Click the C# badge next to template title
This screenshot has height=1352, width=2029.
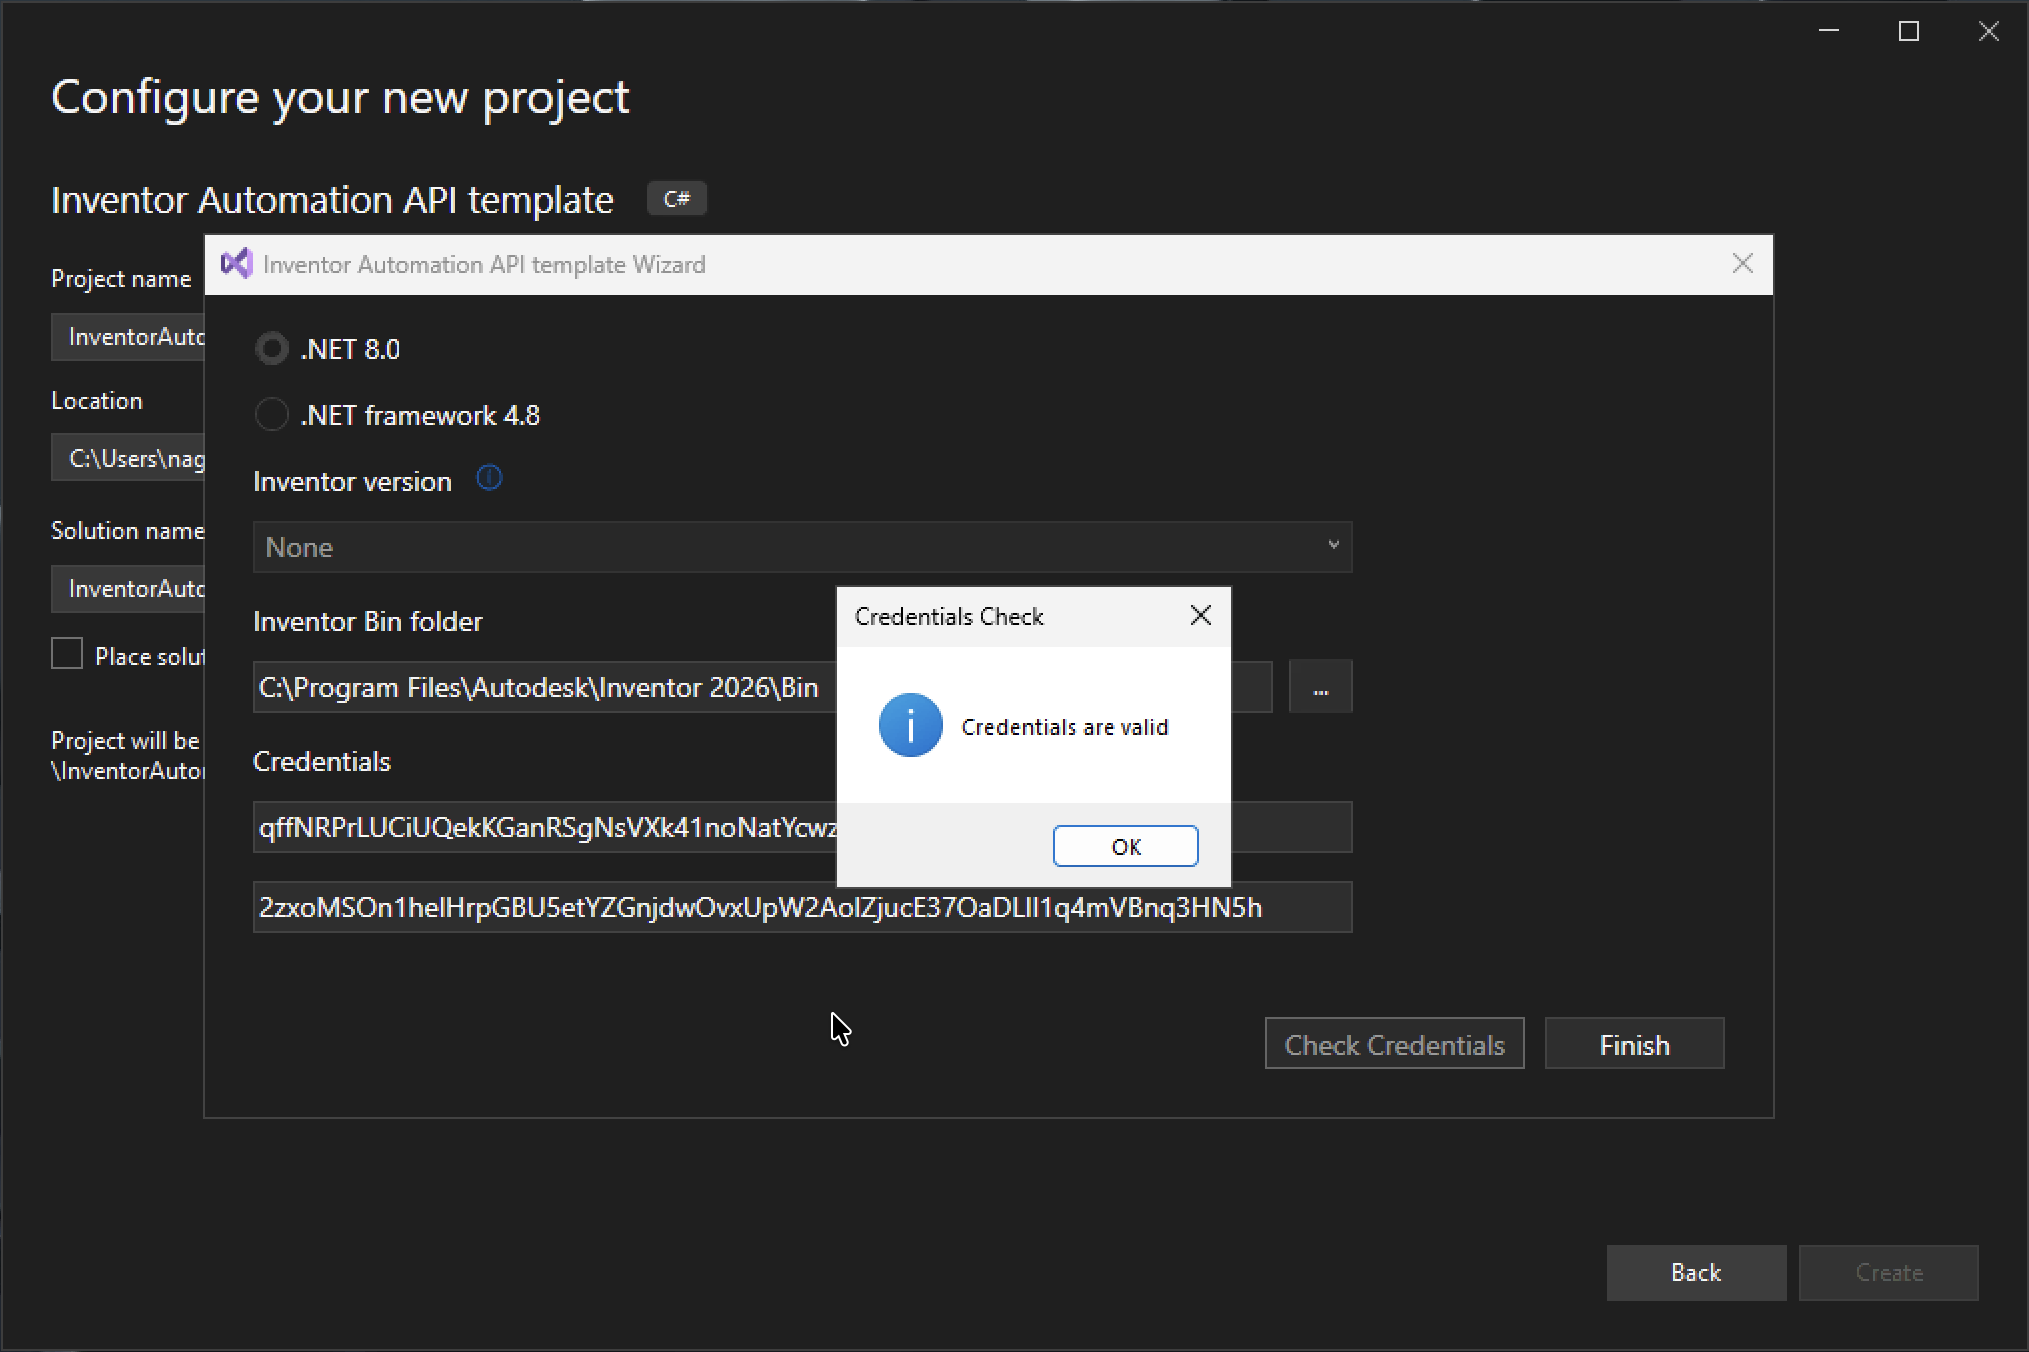676,198
